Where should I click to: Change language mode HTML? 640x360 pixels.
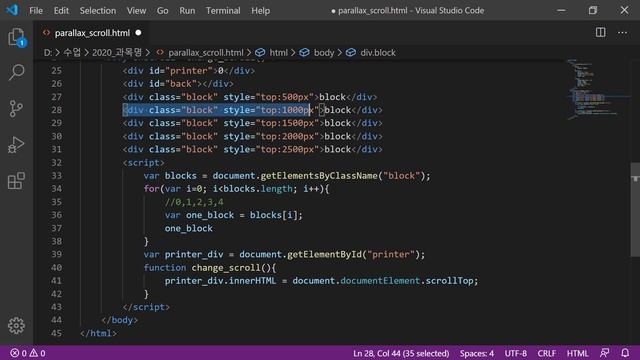click(x=577, y=353)
